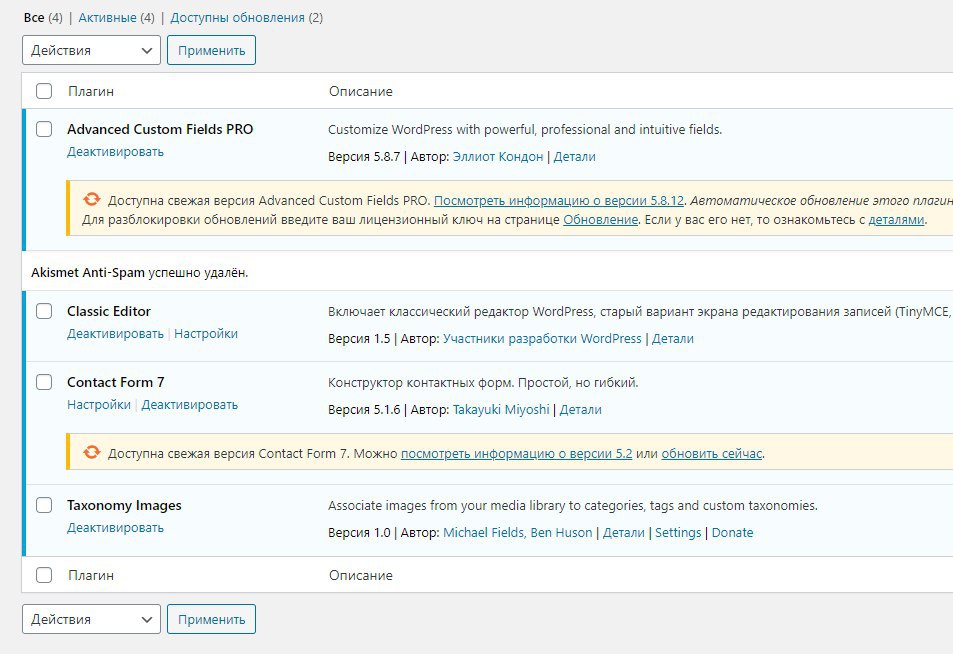This screenshot has height=654, width=953.
Task: Open Детали for Taxonomy Images
Action: pos(624,532)
